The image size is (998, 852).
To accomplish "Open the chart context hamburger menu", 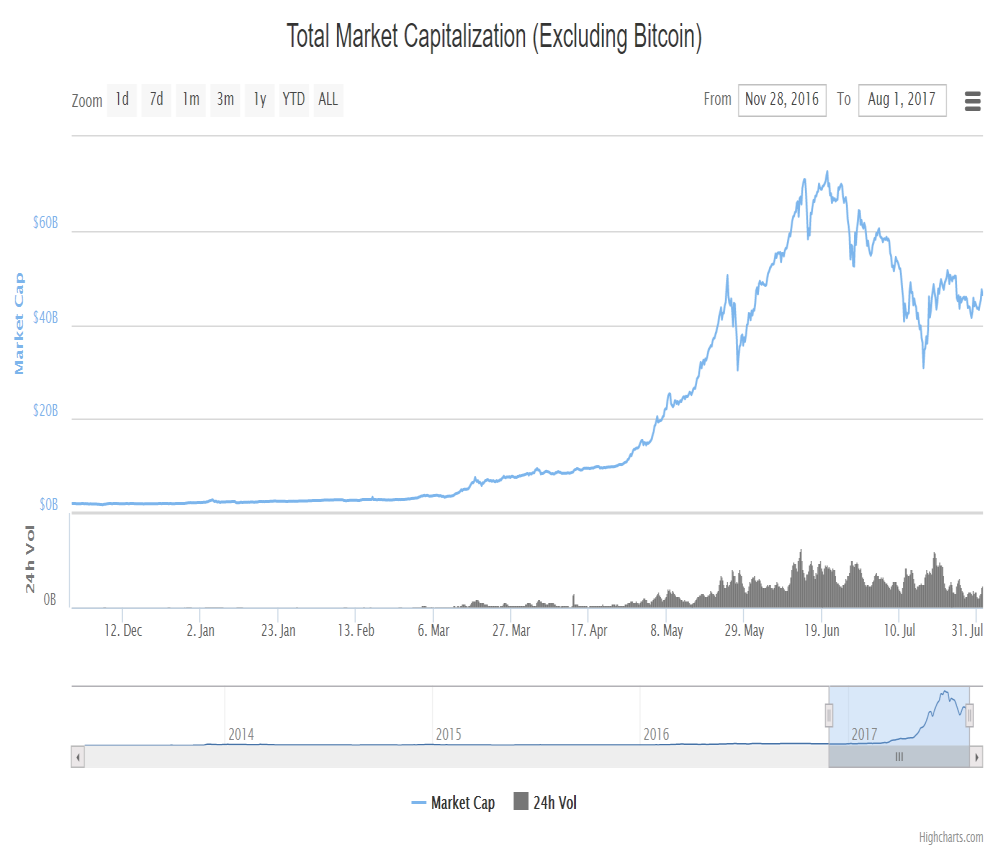I will [x=972, y=101].
